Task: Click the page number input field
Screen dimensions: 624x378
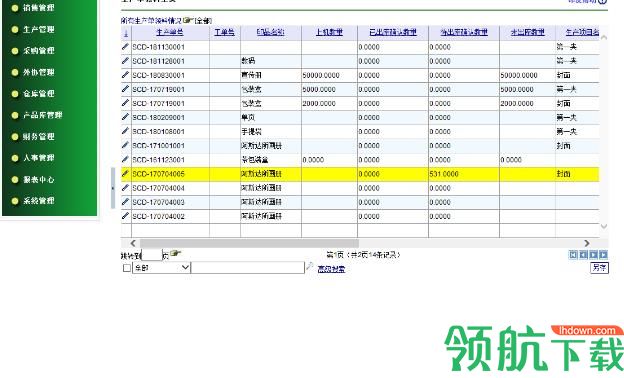Action: pos(152,255)
